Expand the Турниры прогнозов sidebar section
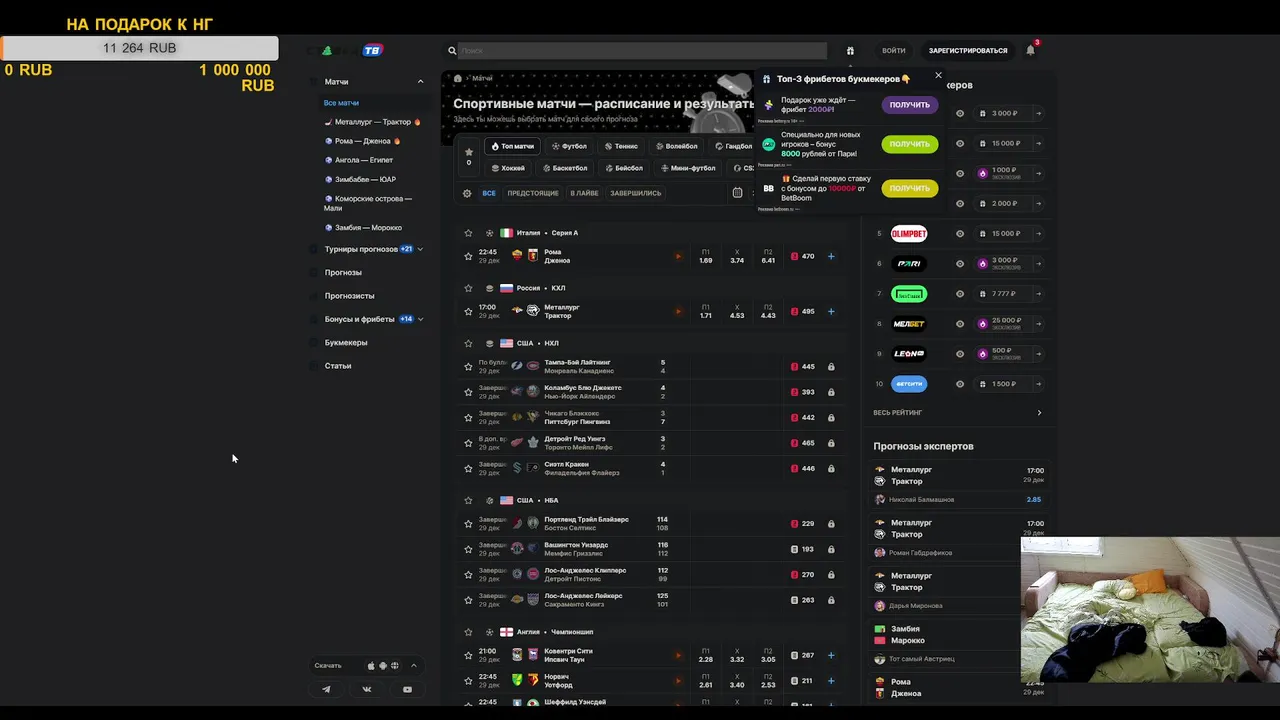Image resolution: width=1280 pixels, height=720 pixels. pyautogui.click(x=420, y=249)
